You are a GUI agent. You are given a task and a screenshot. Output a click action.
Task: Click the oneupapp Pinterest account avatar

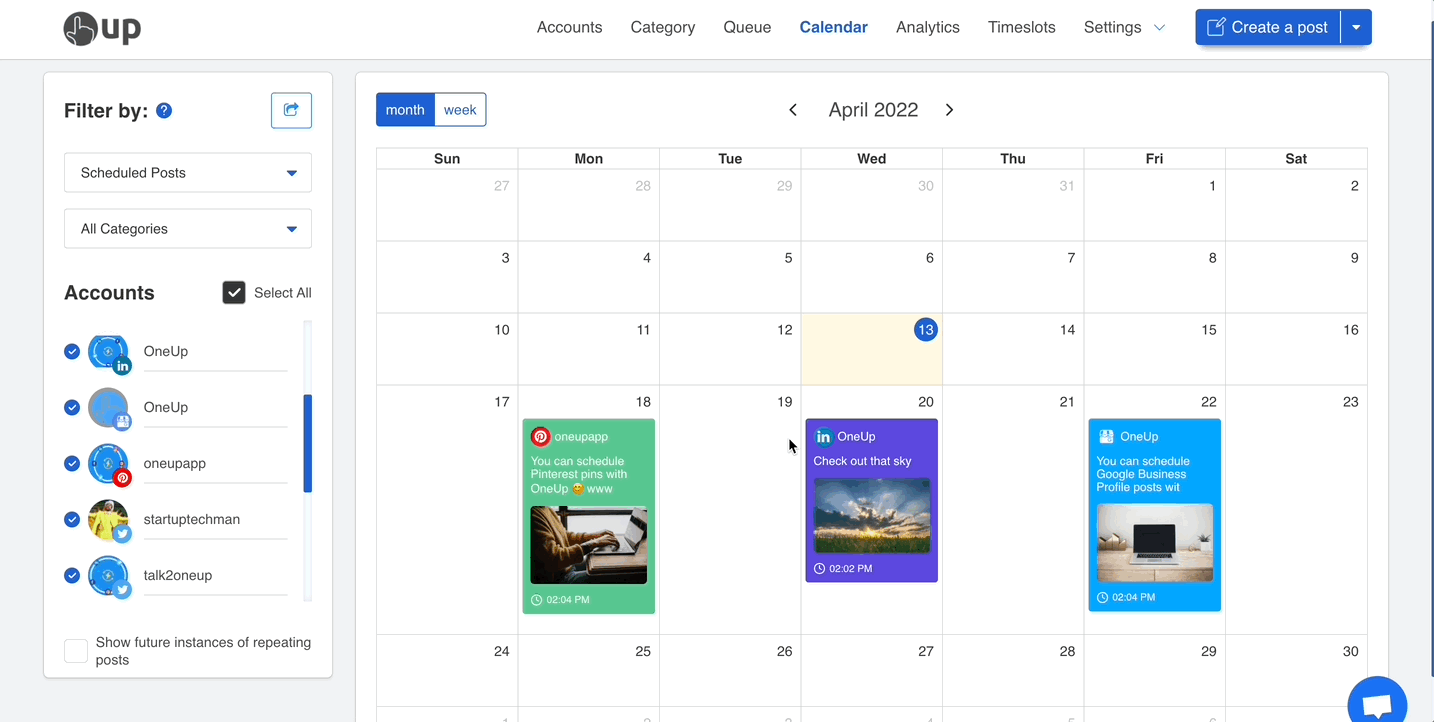click(x=108, y=465)
